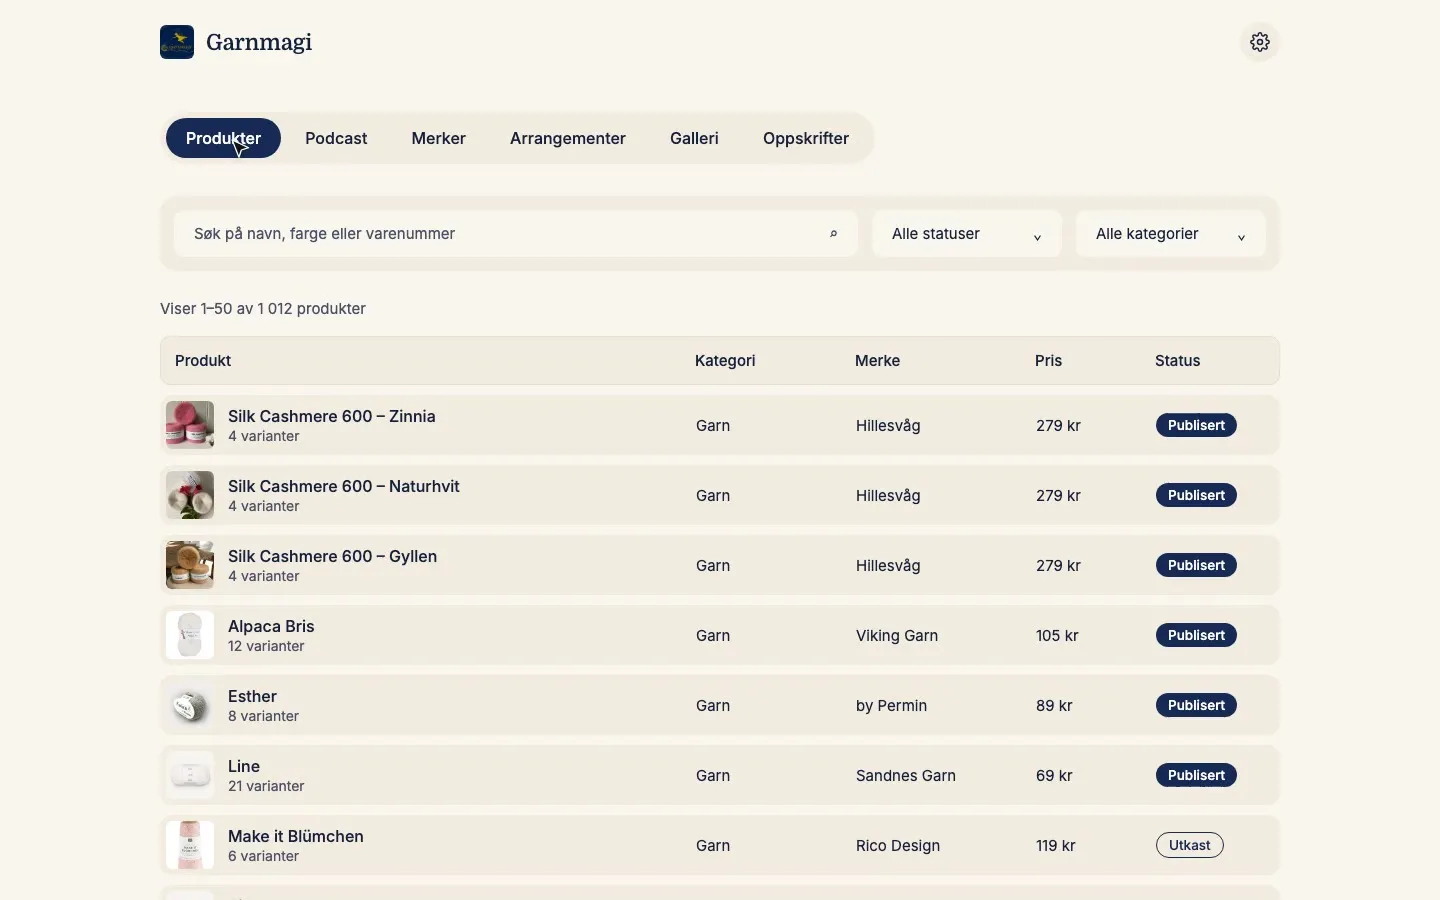
Task: Open the Silk Cashmere 600 – Zinnia thumbnail
Action: [x=190, y=425]
